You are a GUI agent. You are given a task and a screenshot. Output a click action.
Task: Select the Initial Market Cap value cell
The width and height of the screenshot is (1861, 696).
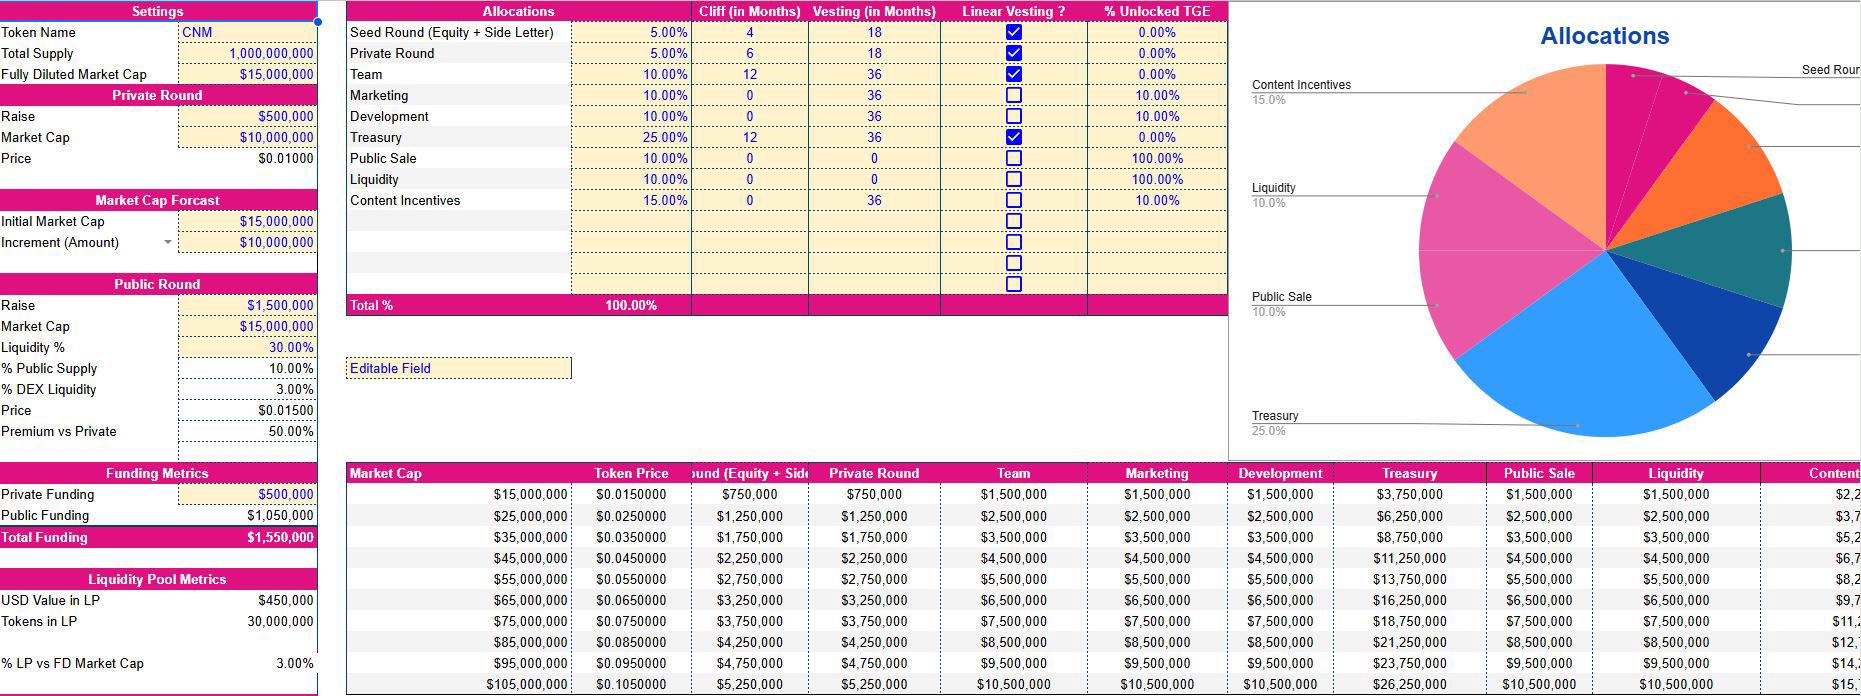tap(247, 221)
